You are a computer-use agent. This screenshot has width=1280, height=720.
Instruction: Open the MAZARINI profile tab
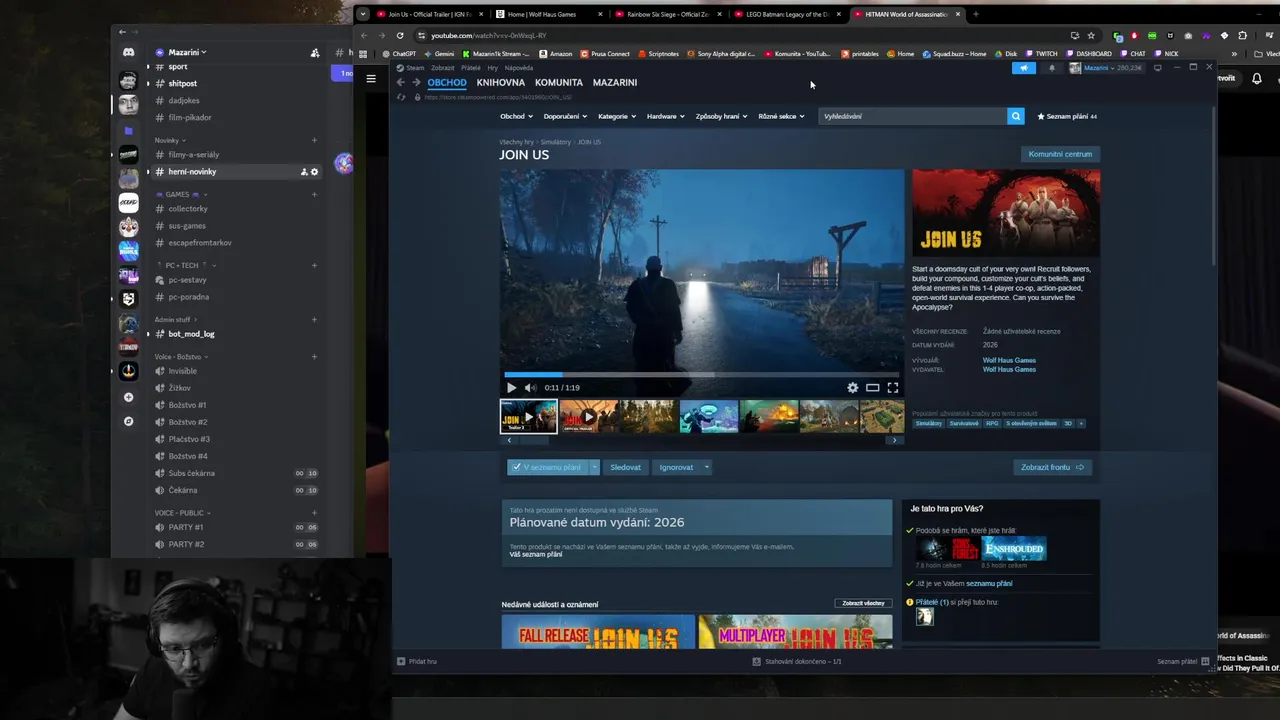pos(615,82)
